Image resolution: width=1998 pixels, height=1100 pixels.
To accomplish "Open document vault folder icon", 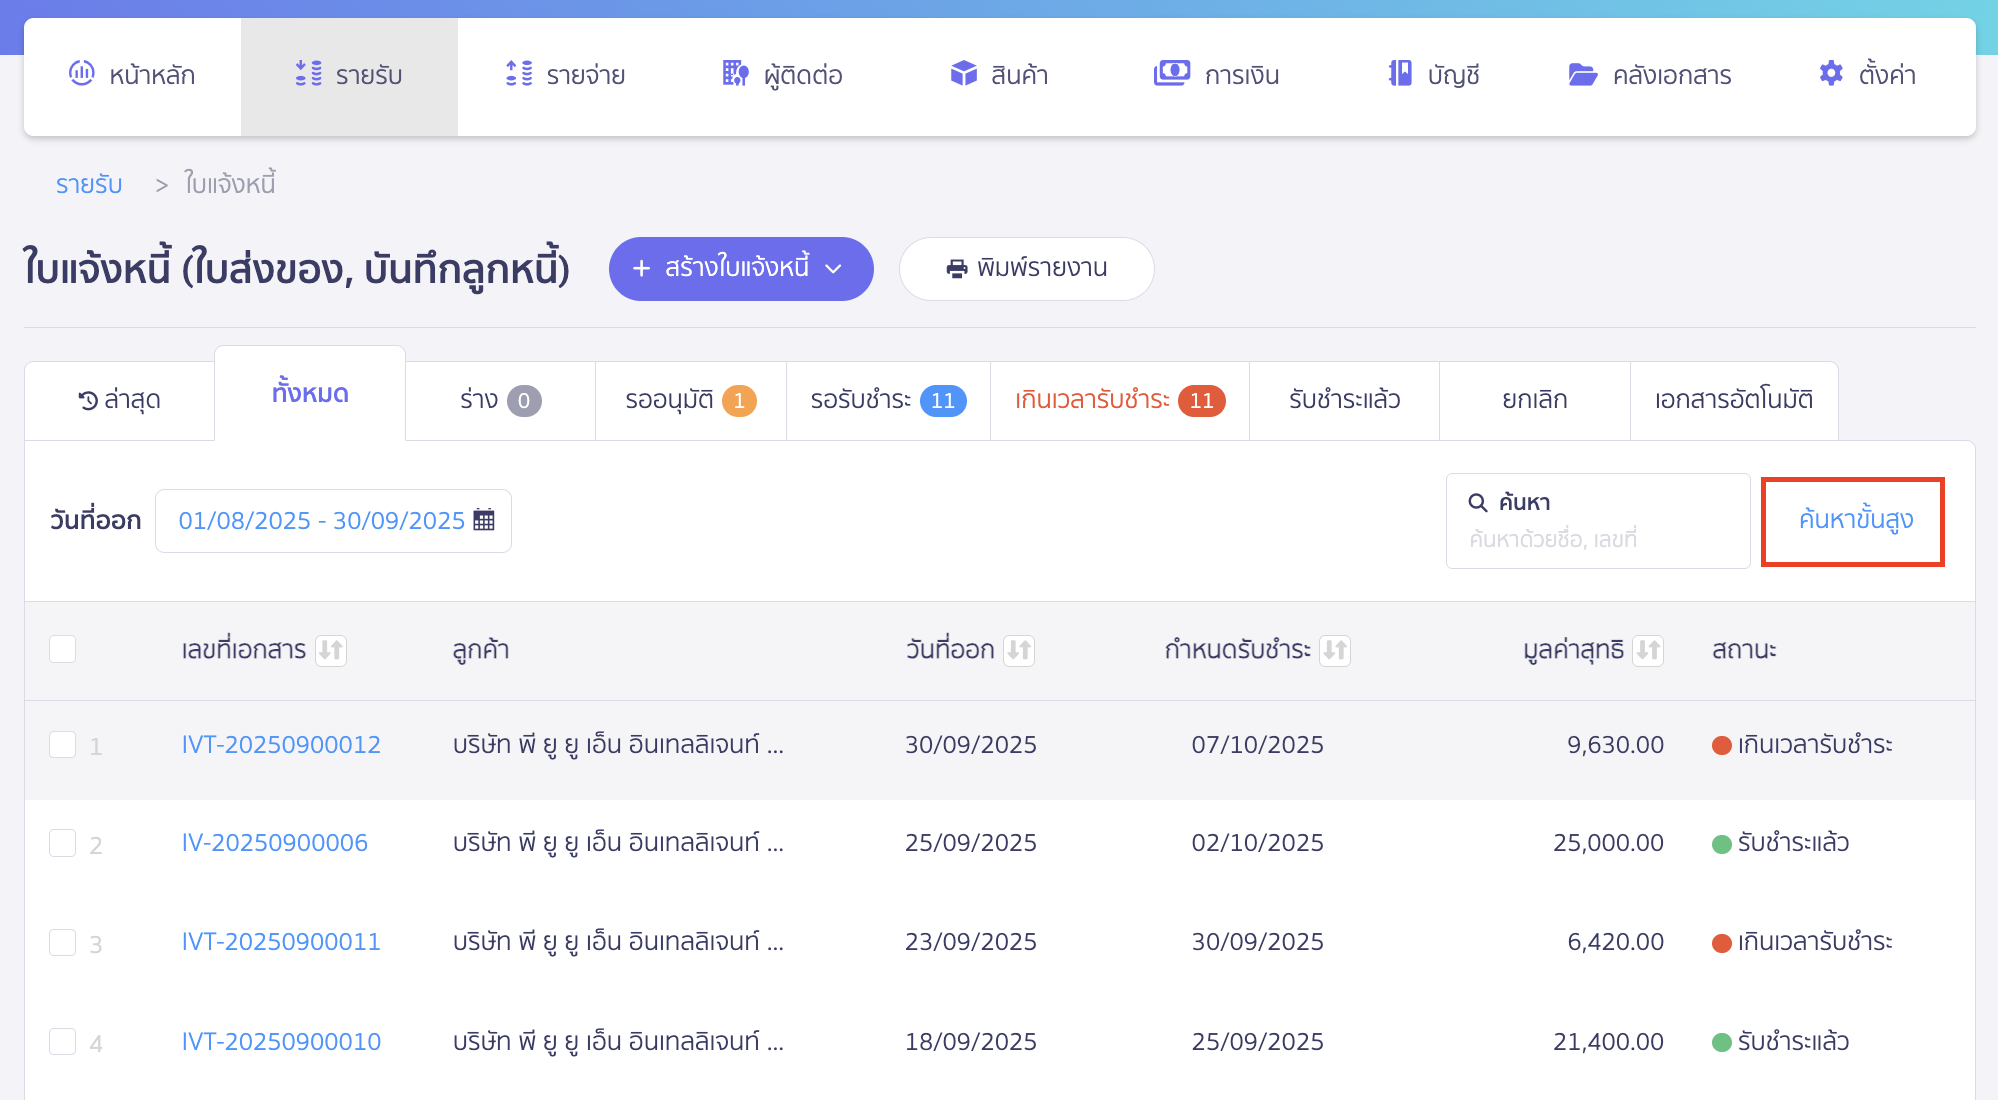I will pyautogui.click(x=1582, y=74).
